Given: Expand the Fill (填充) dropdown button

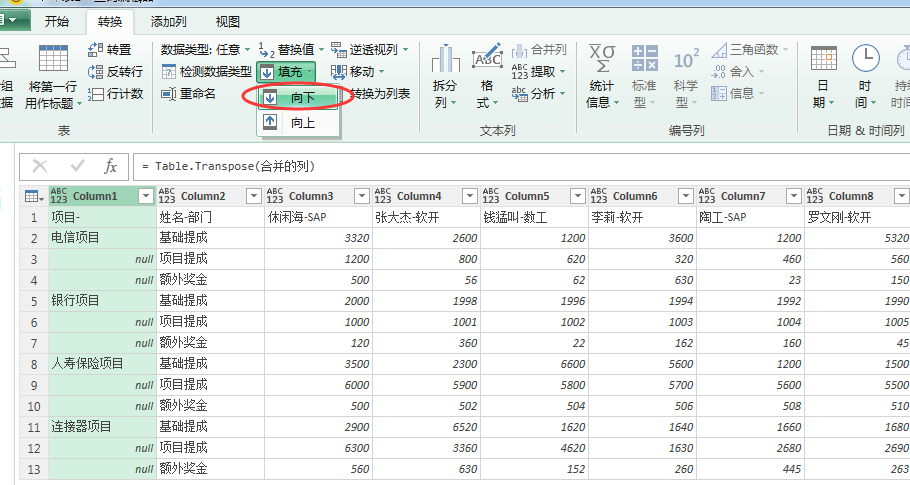Looking at the screenshot, I should pos(286,72).
